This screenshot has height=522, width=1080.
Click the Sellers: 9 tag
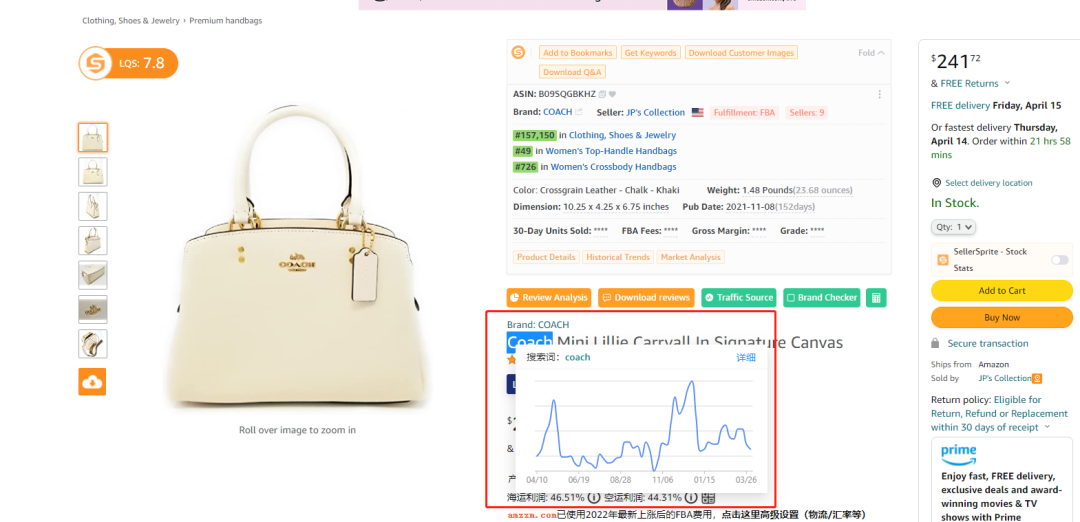point(807,112)
